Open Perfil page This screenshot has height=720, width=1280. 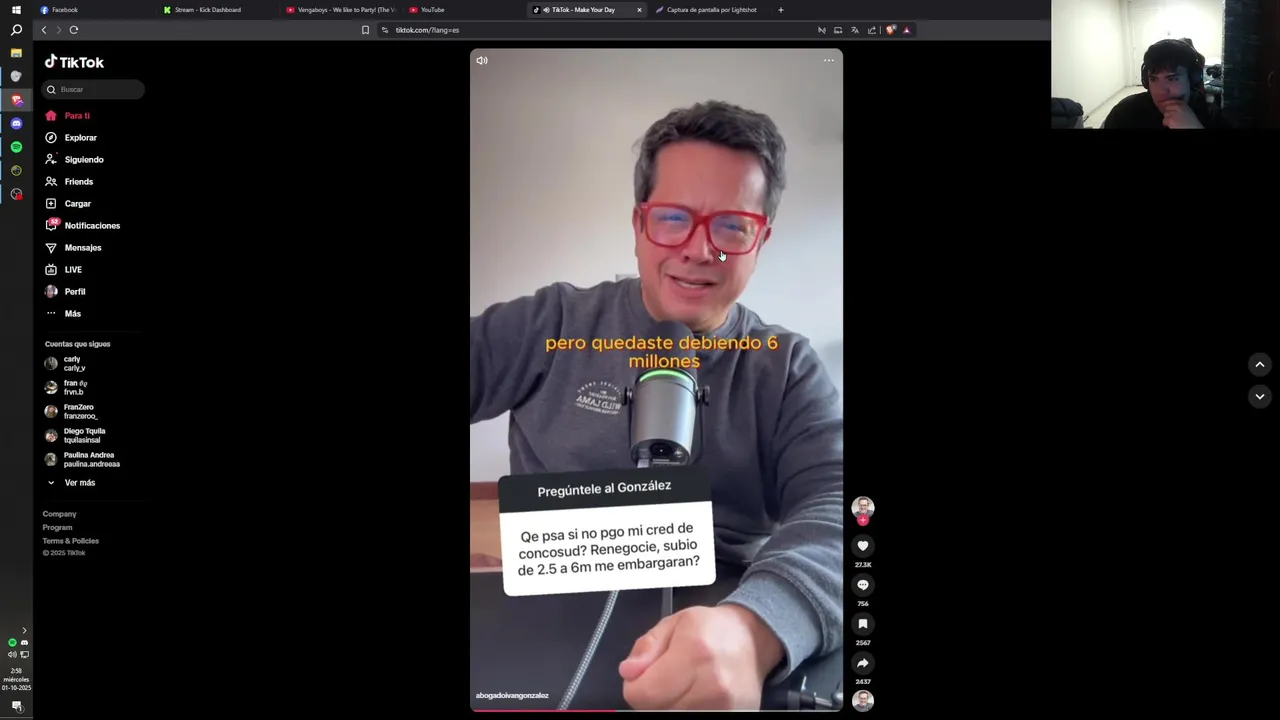click(x=65, y=292)
